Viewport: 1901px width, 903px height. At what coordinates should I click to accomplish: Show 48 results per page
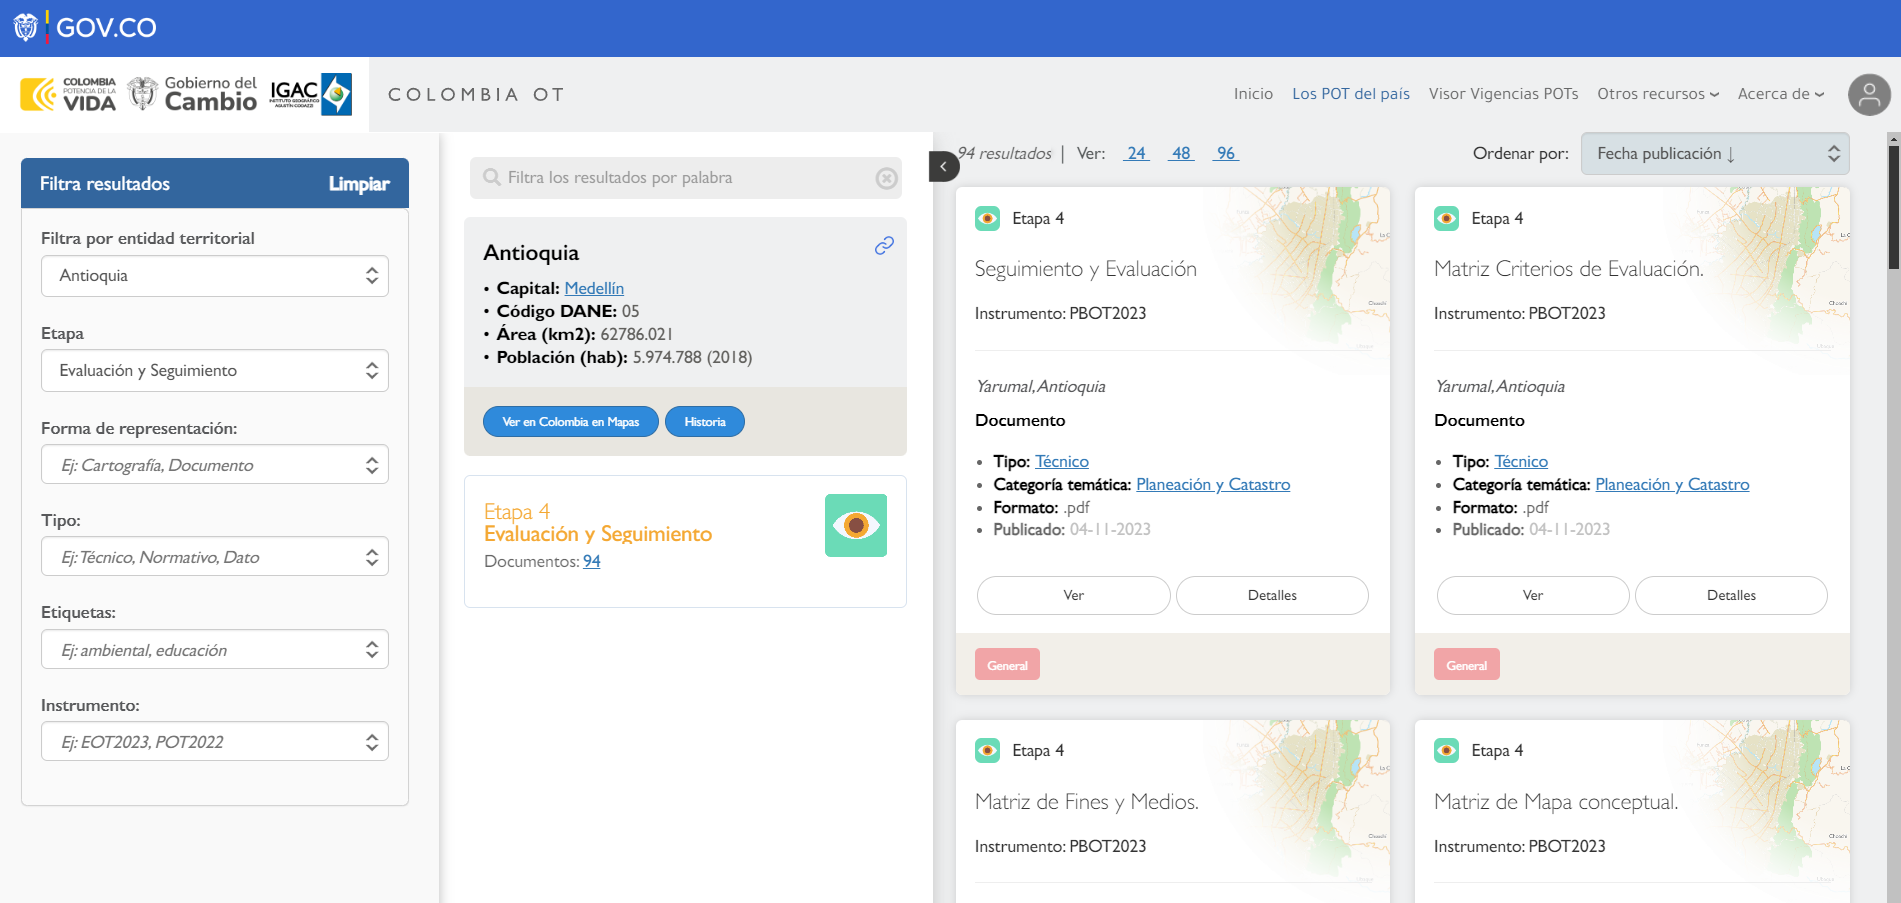pyautogui.click(x=1181, y=153)
